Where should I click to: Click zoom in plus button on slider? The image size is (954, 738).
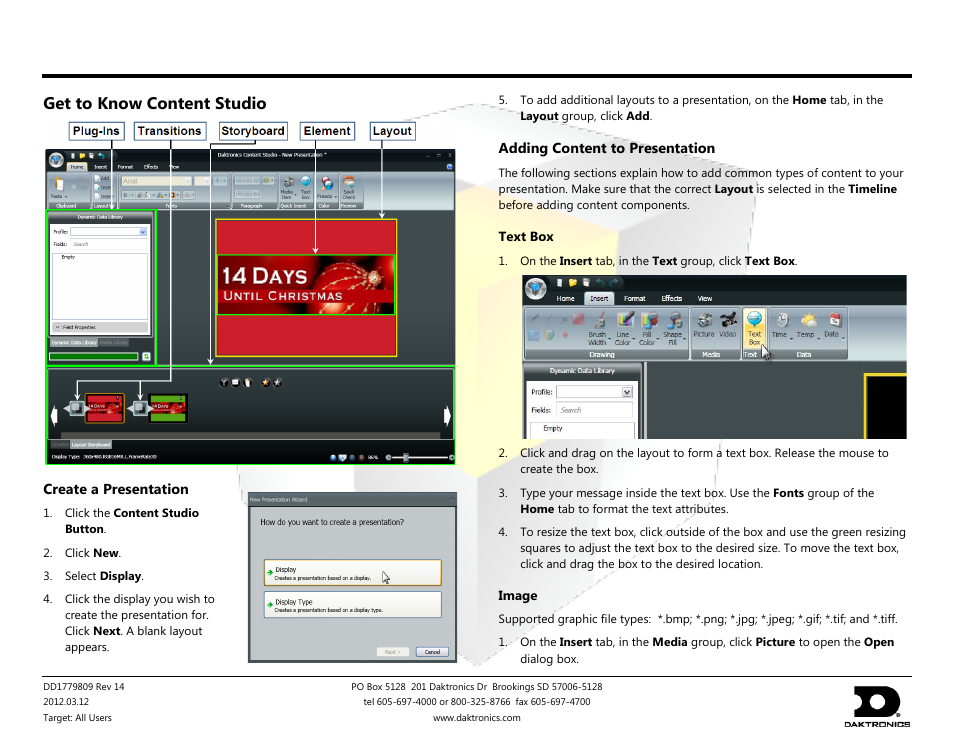click(x=451, y=457)
